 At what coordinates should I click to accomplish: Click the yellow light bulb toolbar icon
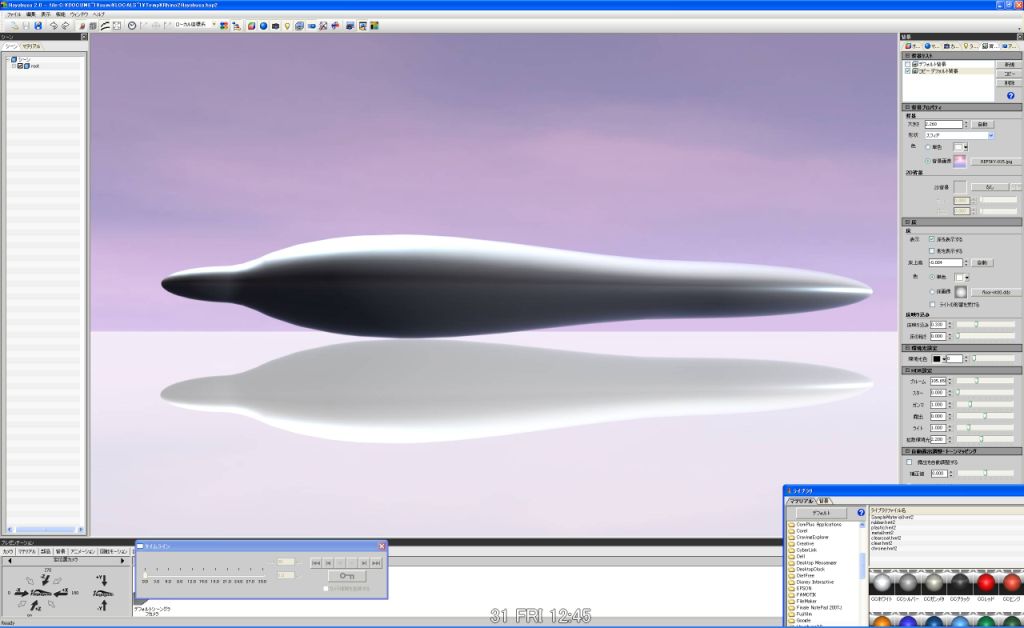(288, 25)
